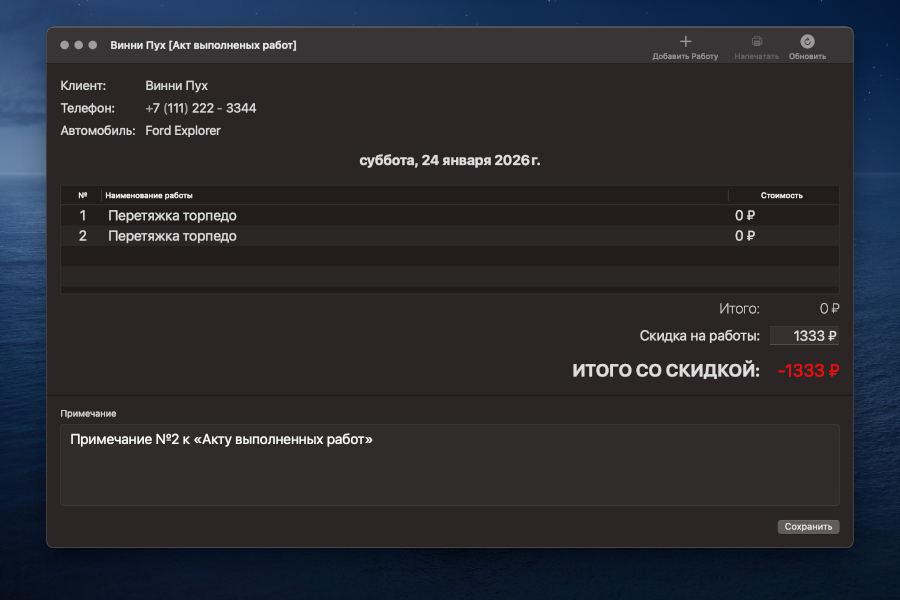Click the 0 ₽ cost in row 1
Screen dimensions: 900x600
pos(745,215)
